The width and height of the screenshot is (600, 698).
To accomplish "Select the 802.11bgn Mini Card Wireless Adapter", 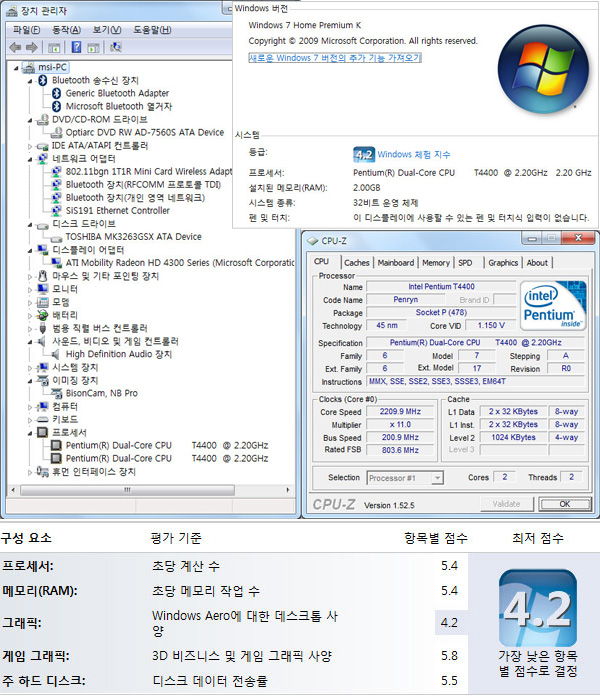I will click(149, 171).
